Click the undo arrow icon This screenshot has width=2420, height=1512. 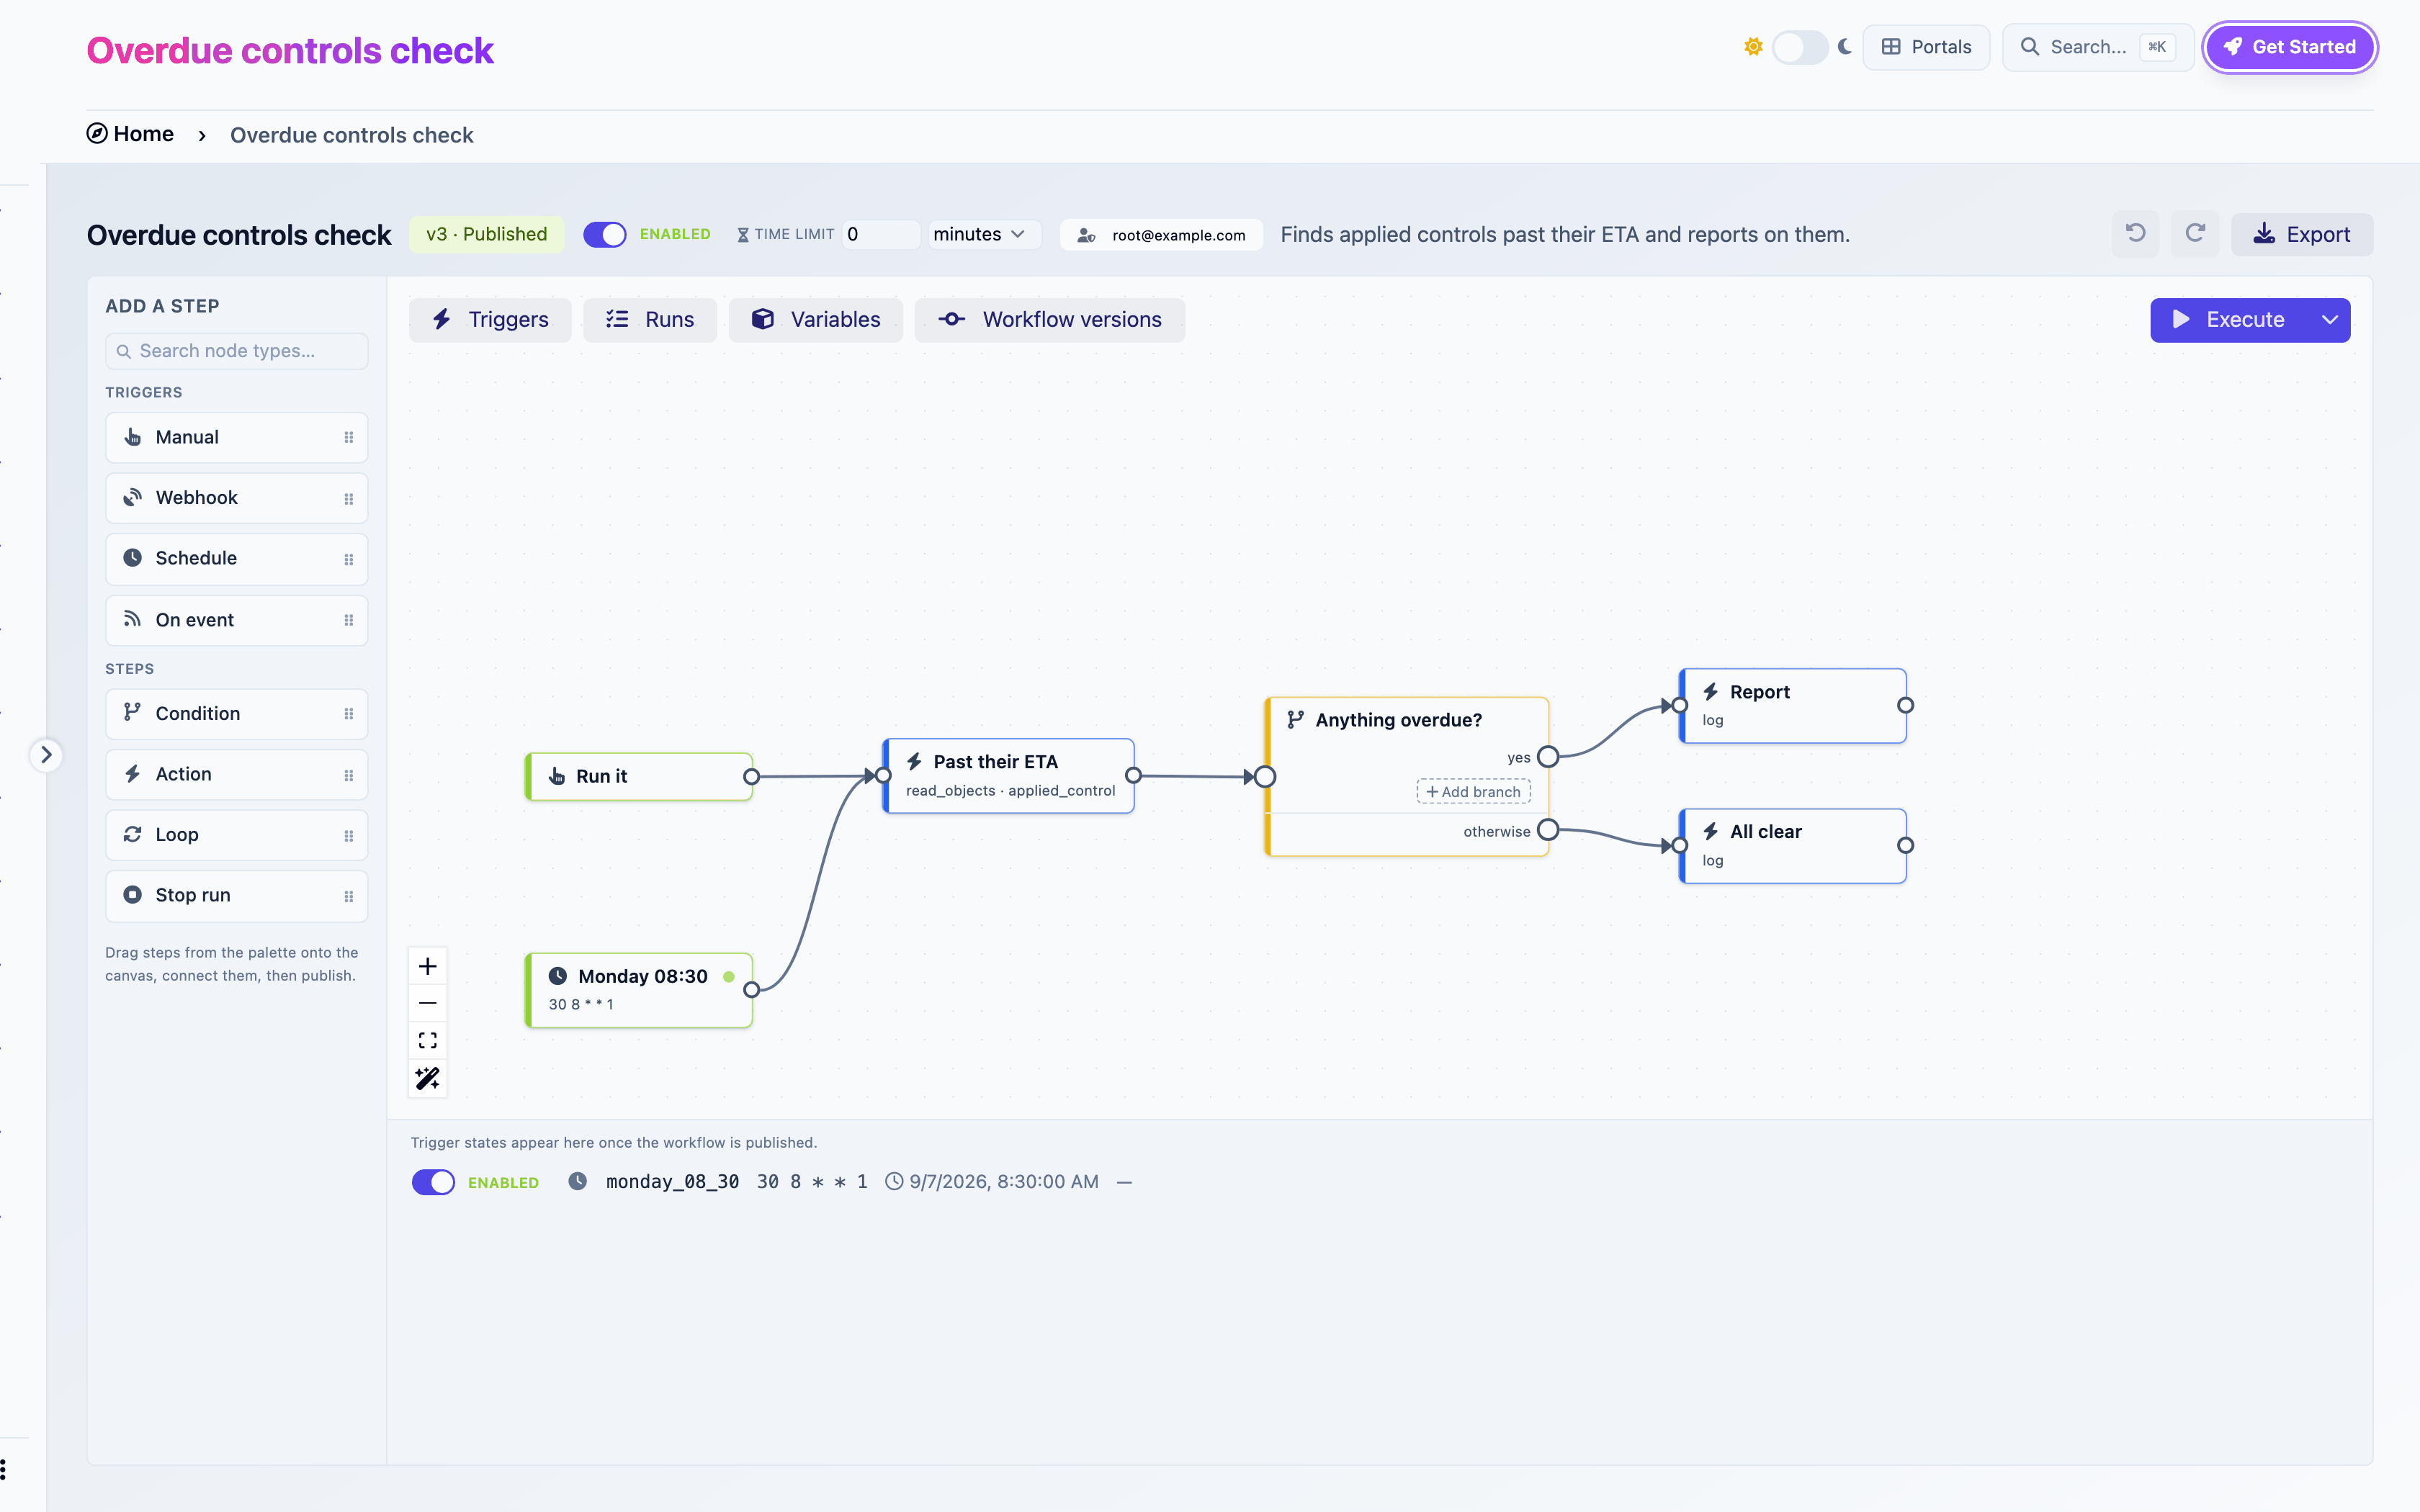click(x=2135, y=234)
